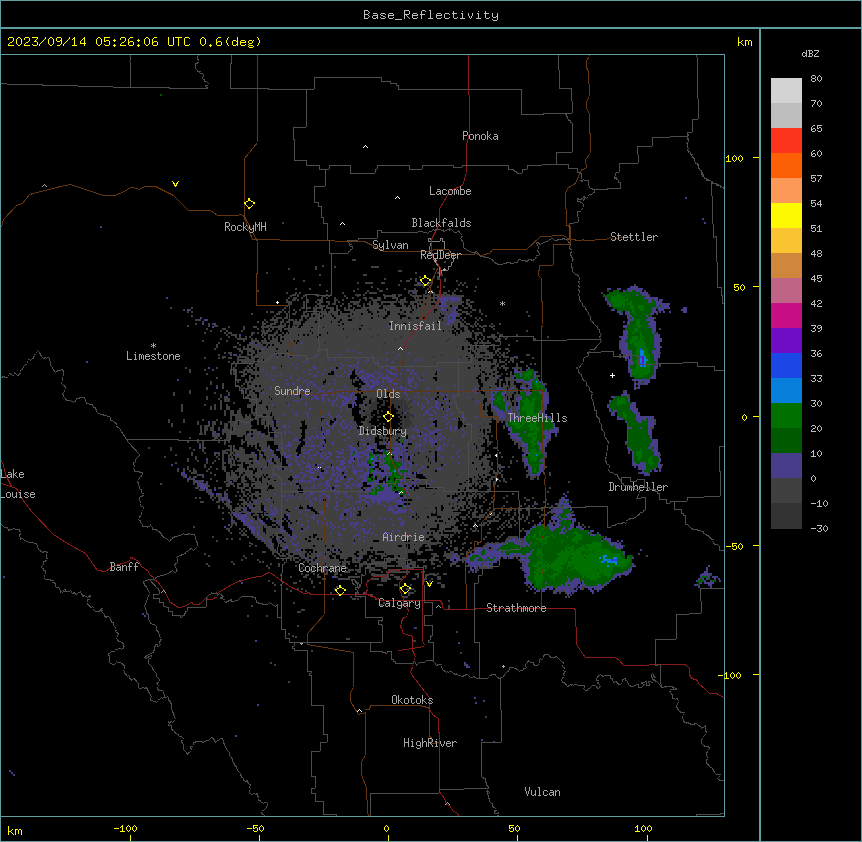Image resolution: width=862 pixels, height=842 pixels.
Task: Click the Strathmore town label
Action: 516,608
